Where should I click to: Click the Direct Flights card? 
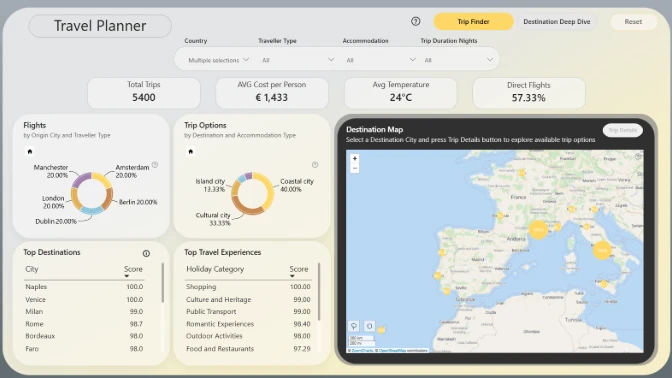click(528, 93)
